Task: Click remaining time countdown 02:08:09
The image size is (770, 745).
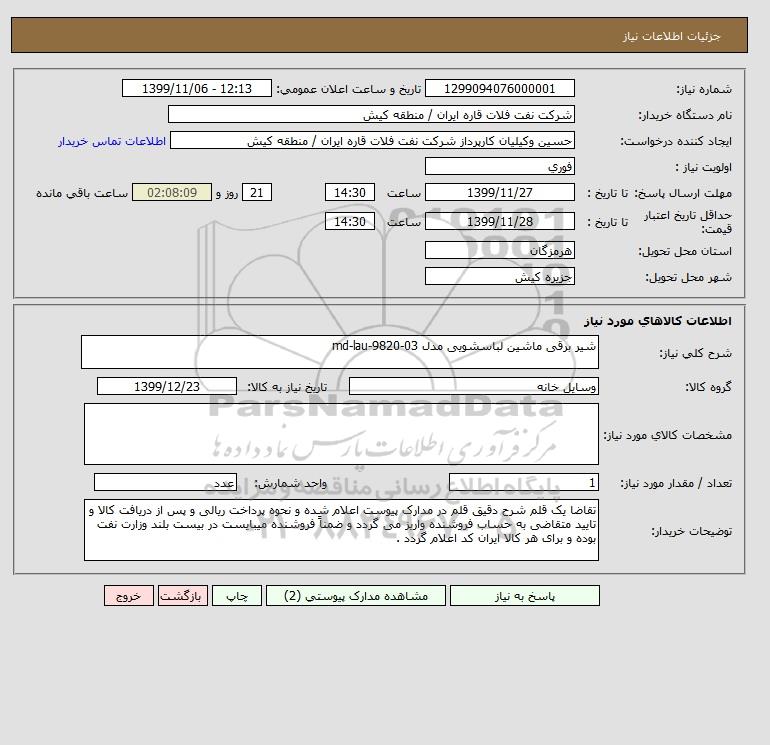Action: pyautogui.click(x=172, y=193)
